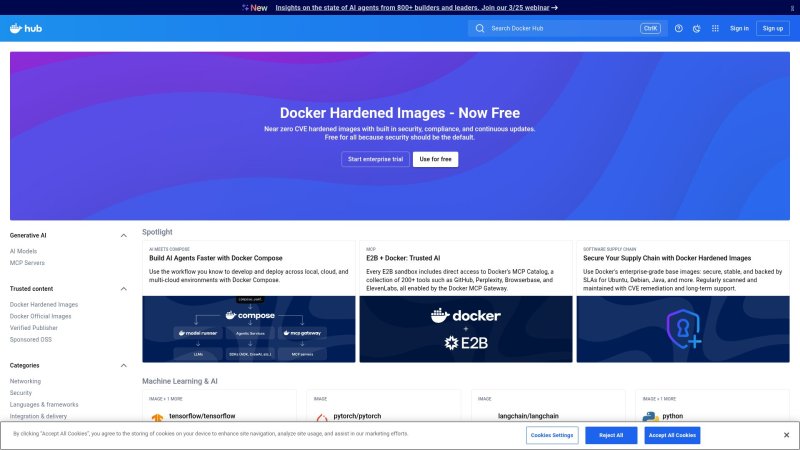Viewport: 800px width, 450px height.
Task: Open AI Models filter
Action: click(23, 251)
